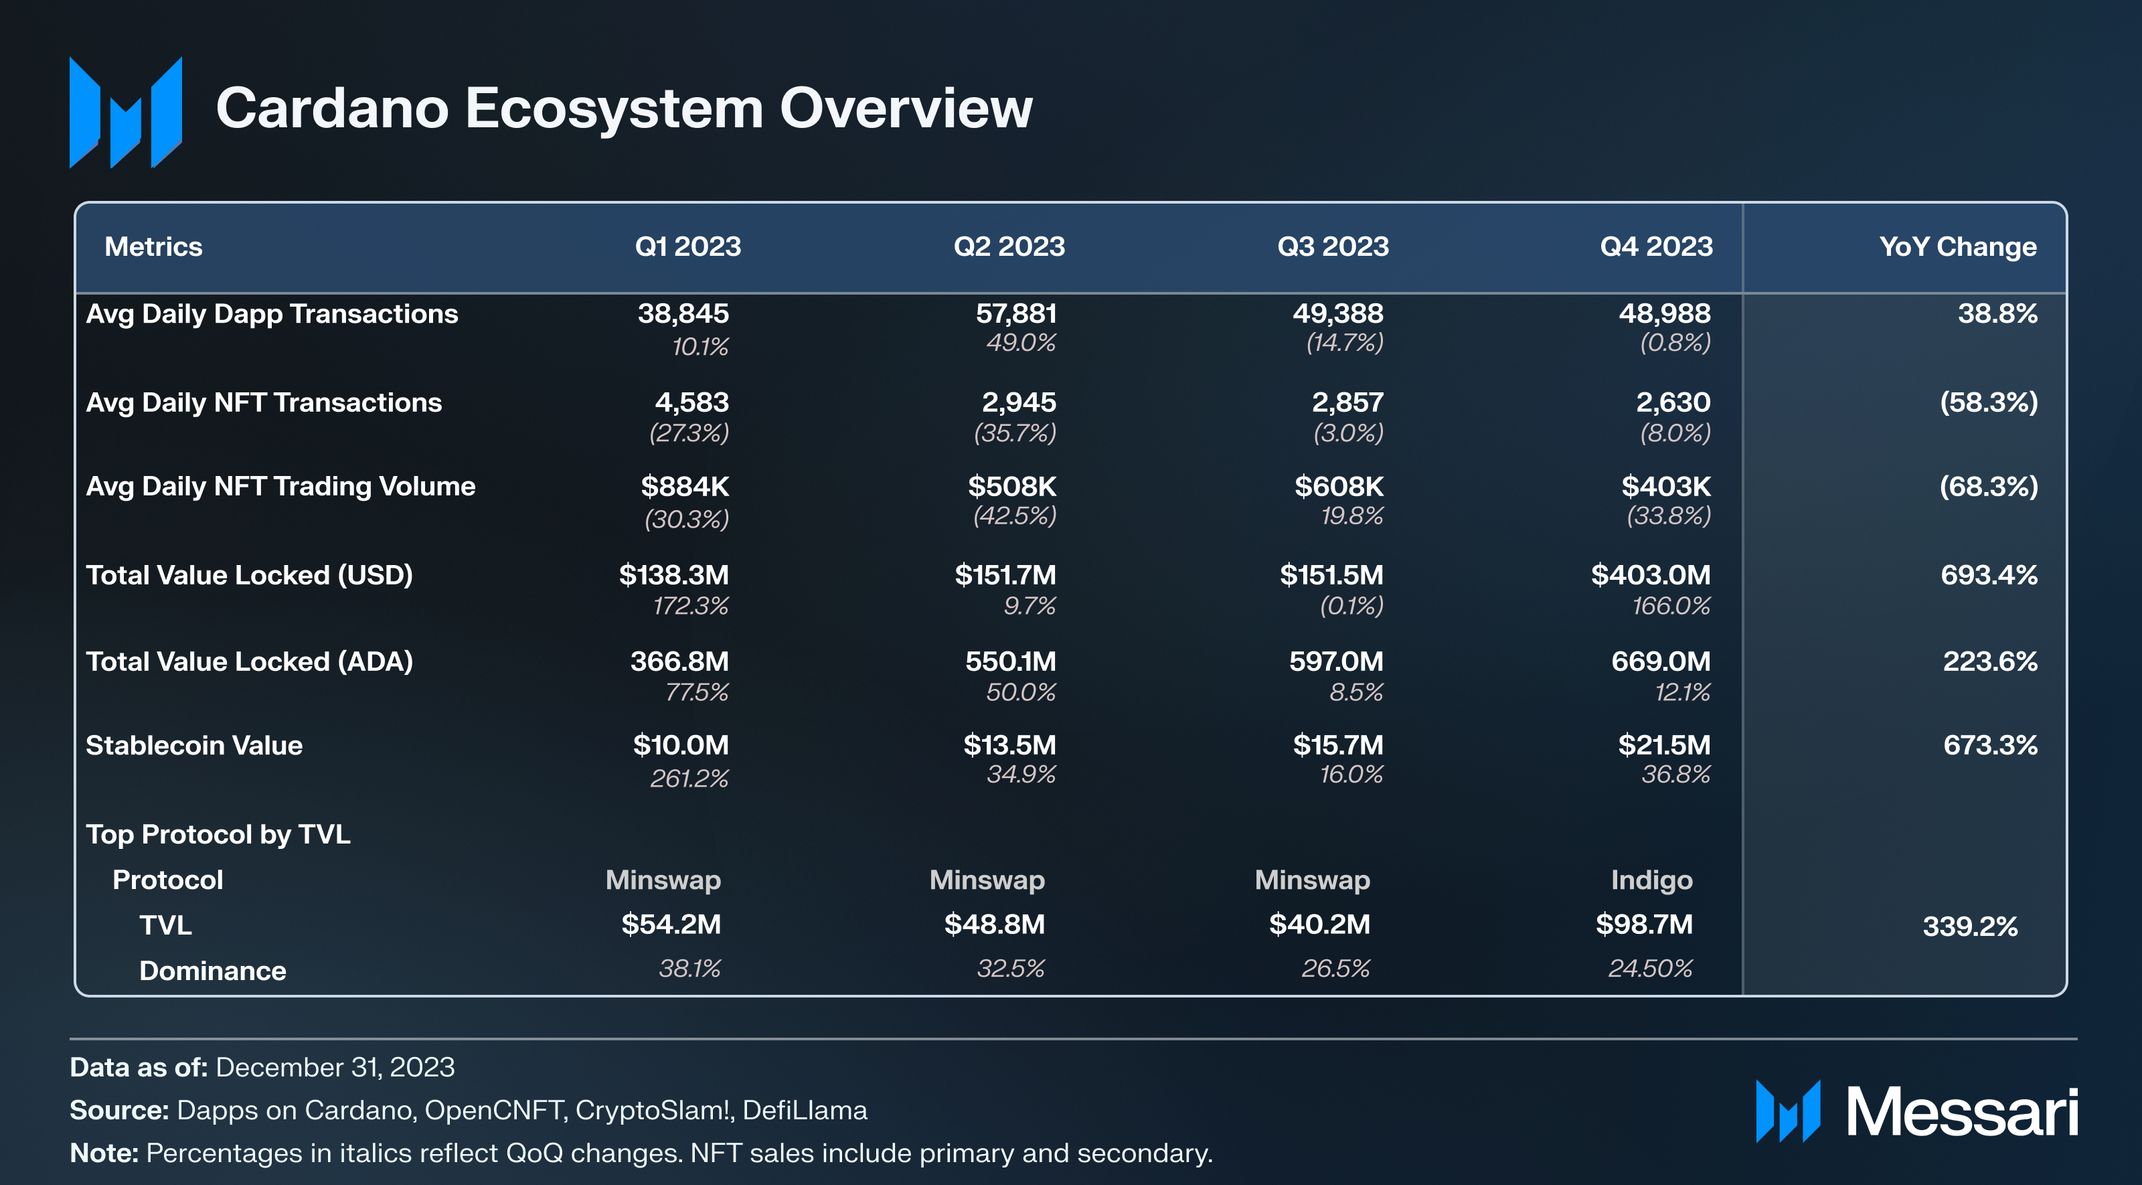Click the Source text listing DefiLlama
Viewport: 2142px width, 1185px height.
(468, 1110)
